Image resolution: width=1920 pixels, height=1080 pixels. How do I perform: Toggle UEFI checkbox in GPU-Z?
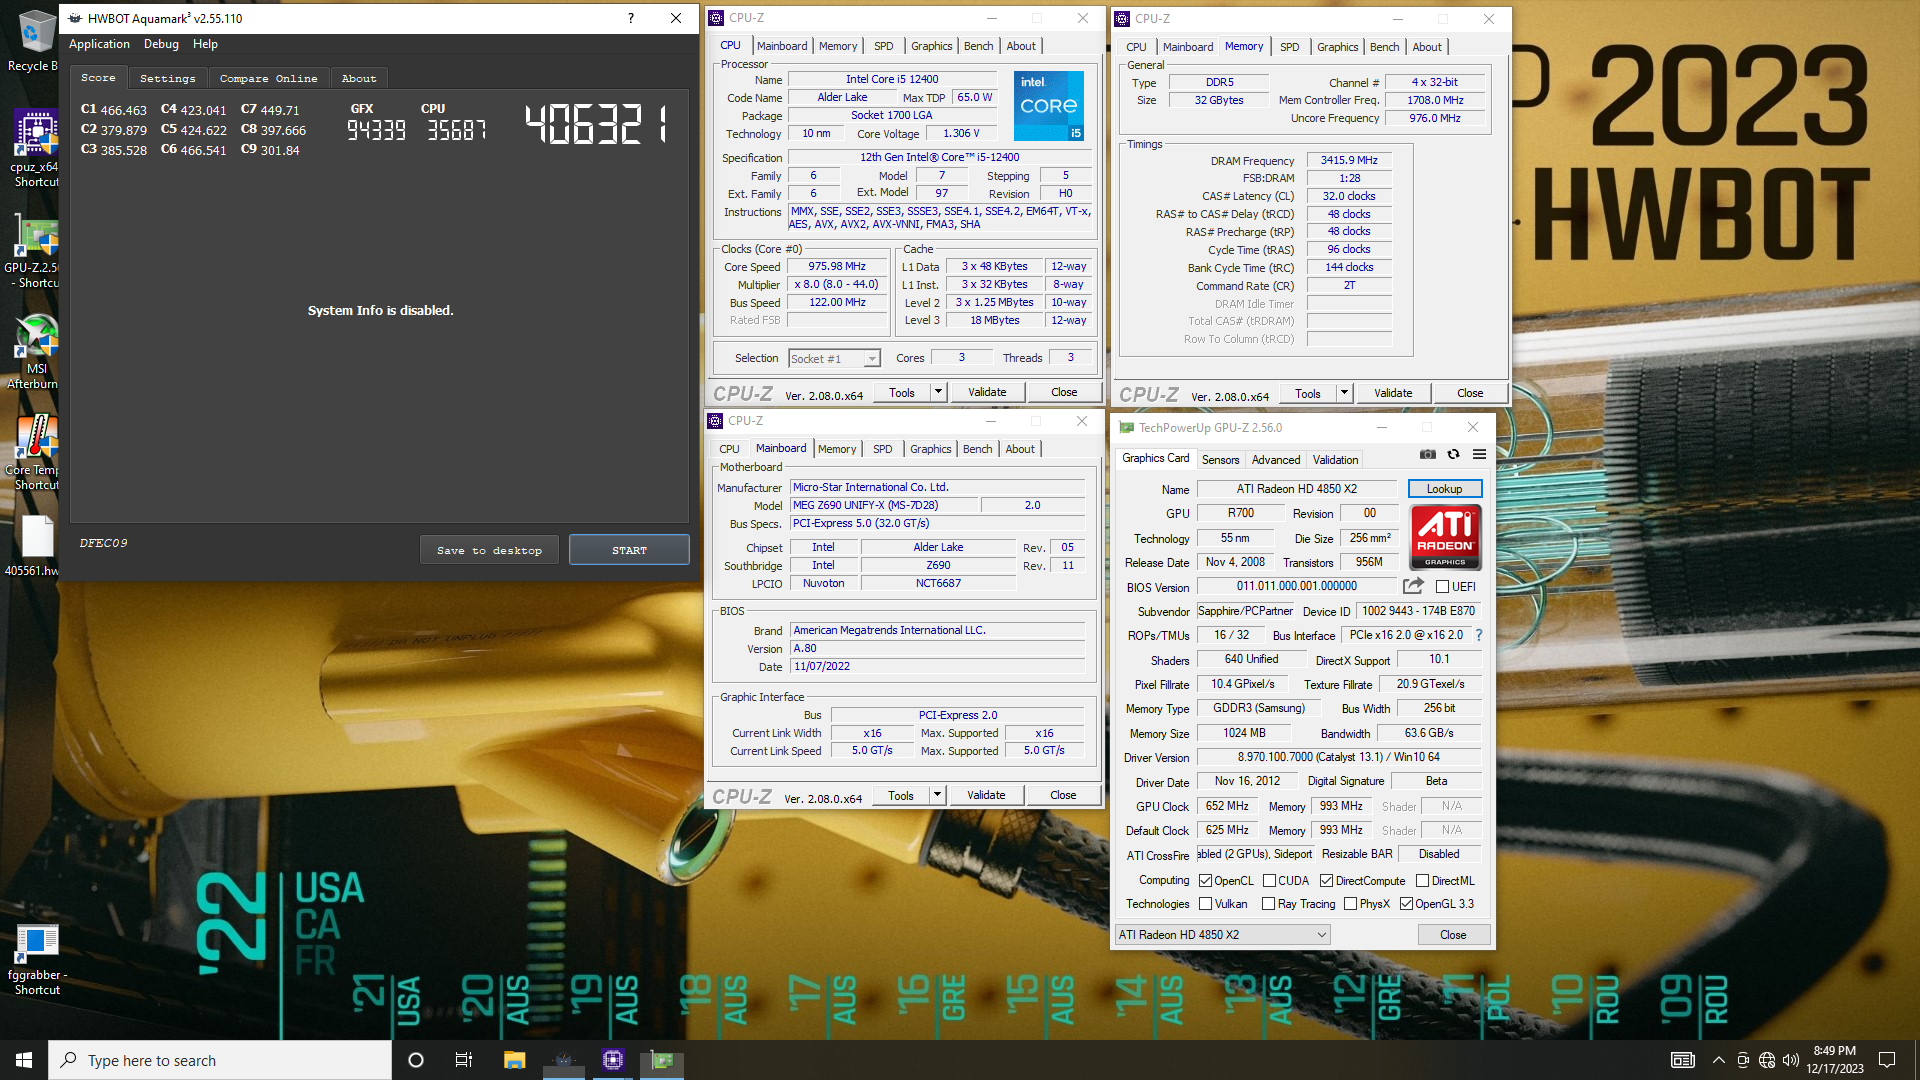1442,587
